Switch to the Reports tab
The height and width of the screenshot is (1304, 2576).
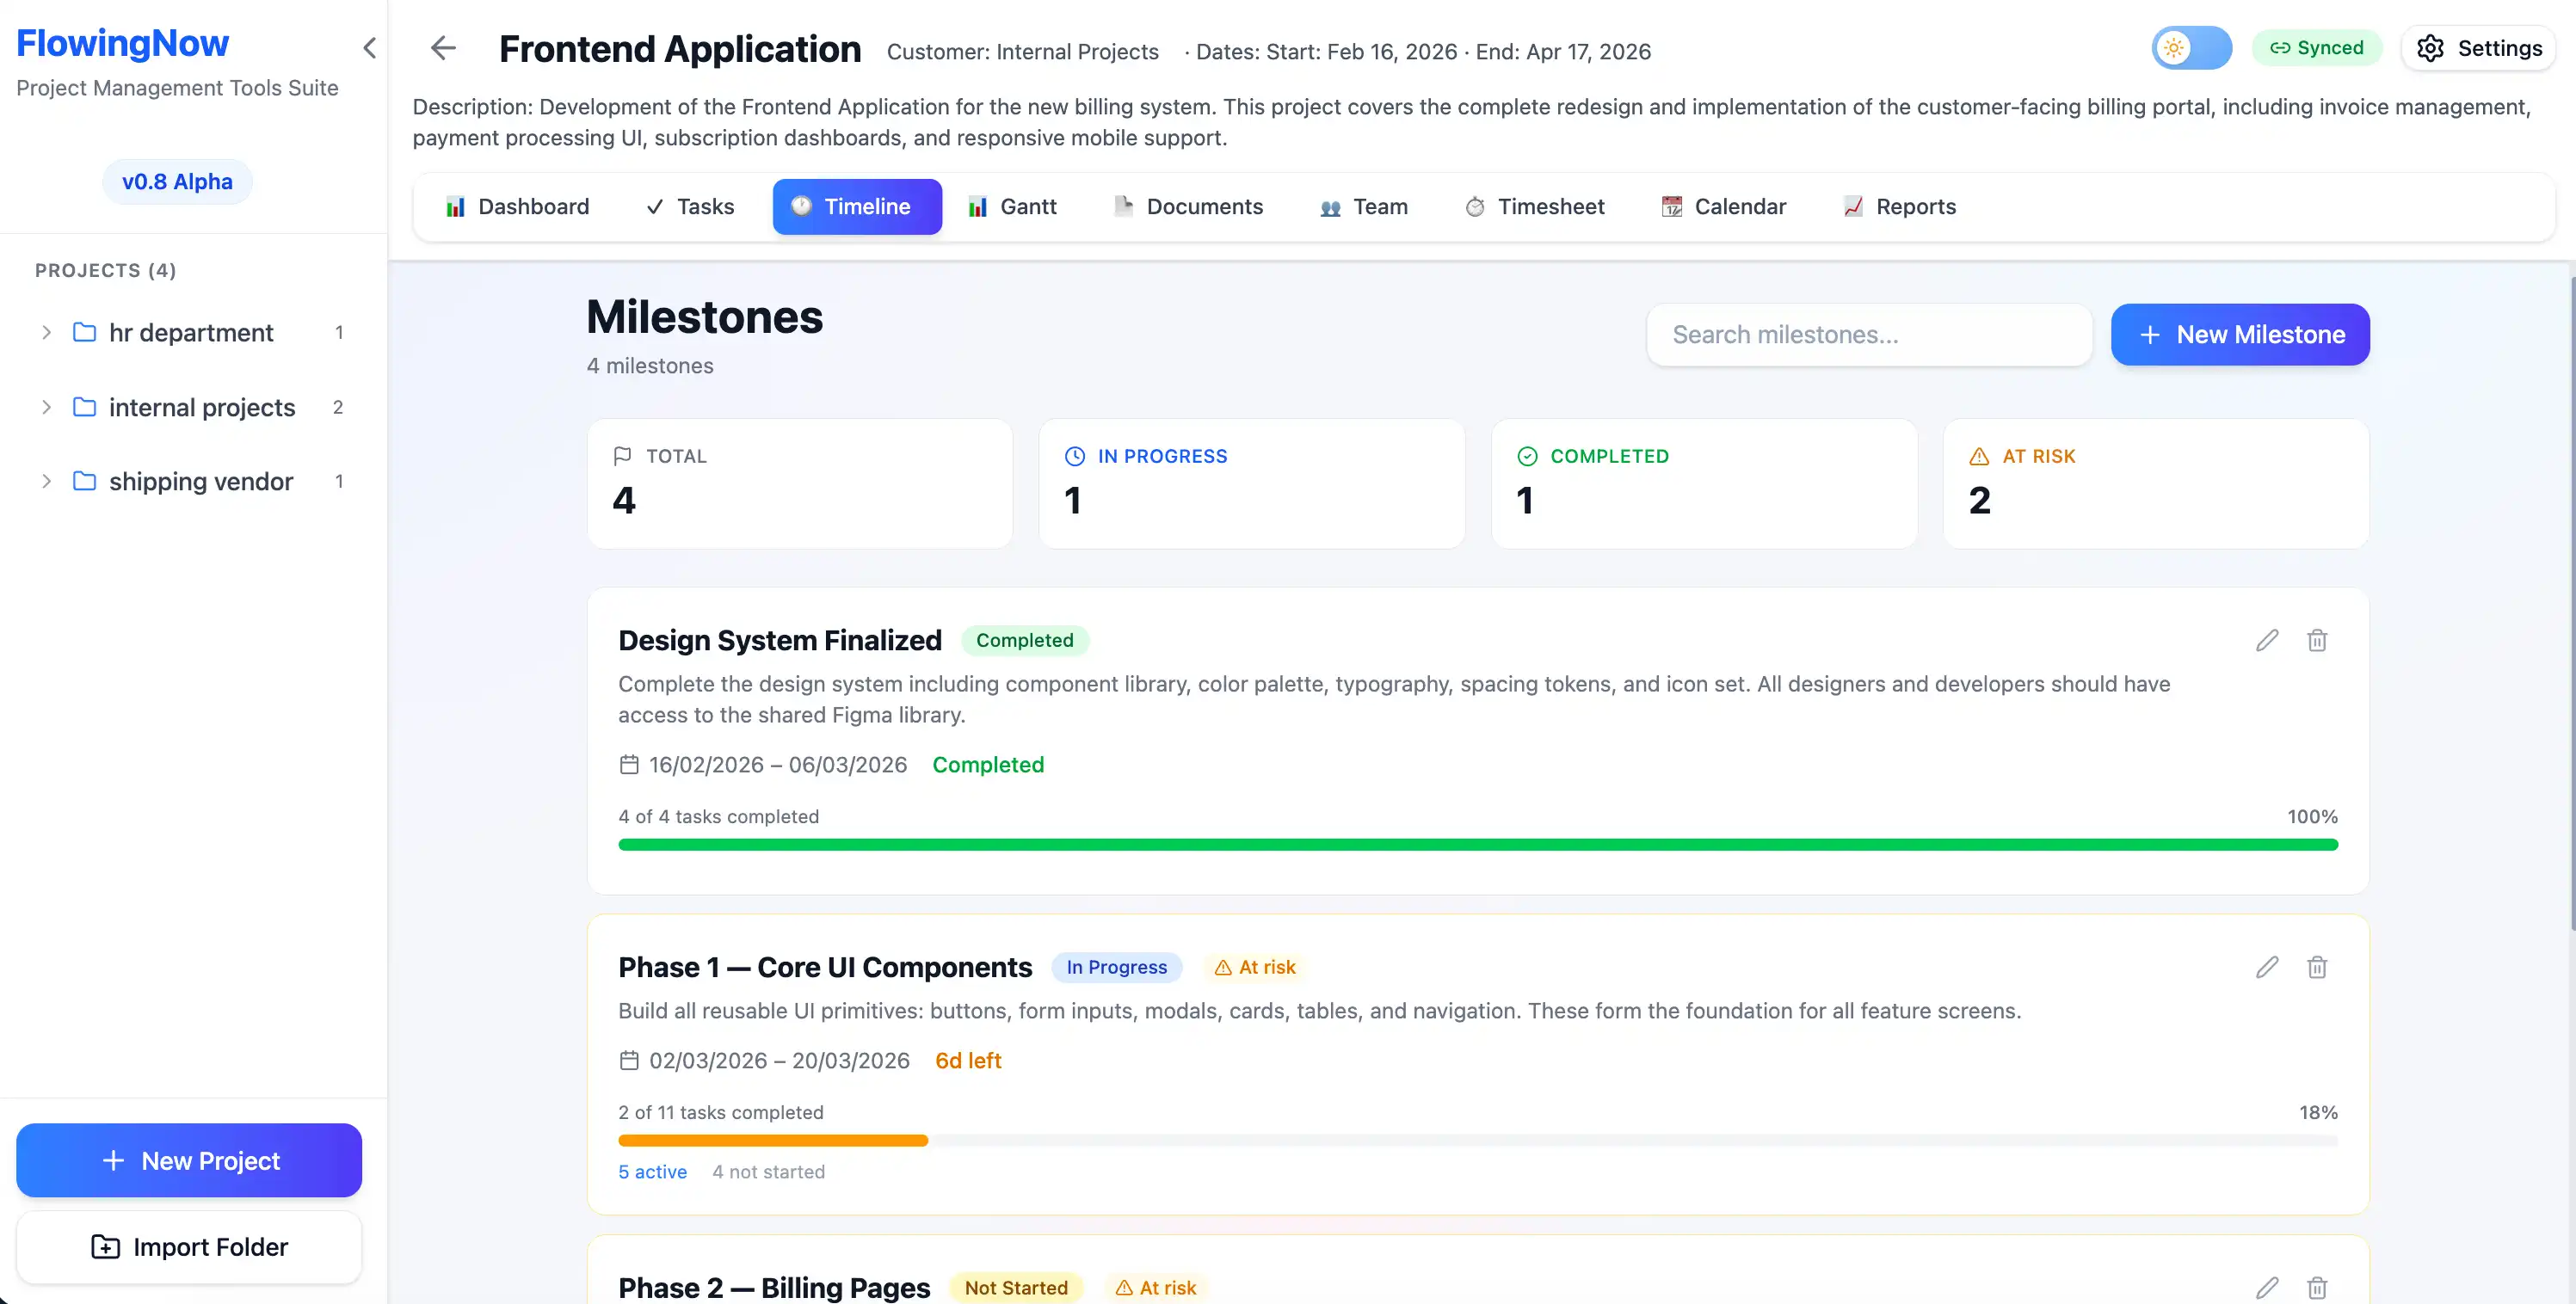pos(1899,206)
